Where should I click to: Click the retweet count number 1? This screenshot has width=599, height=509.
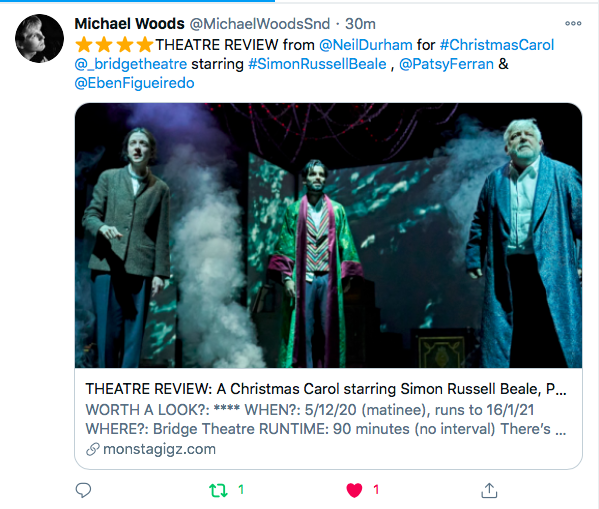click(x=241, y=490)
